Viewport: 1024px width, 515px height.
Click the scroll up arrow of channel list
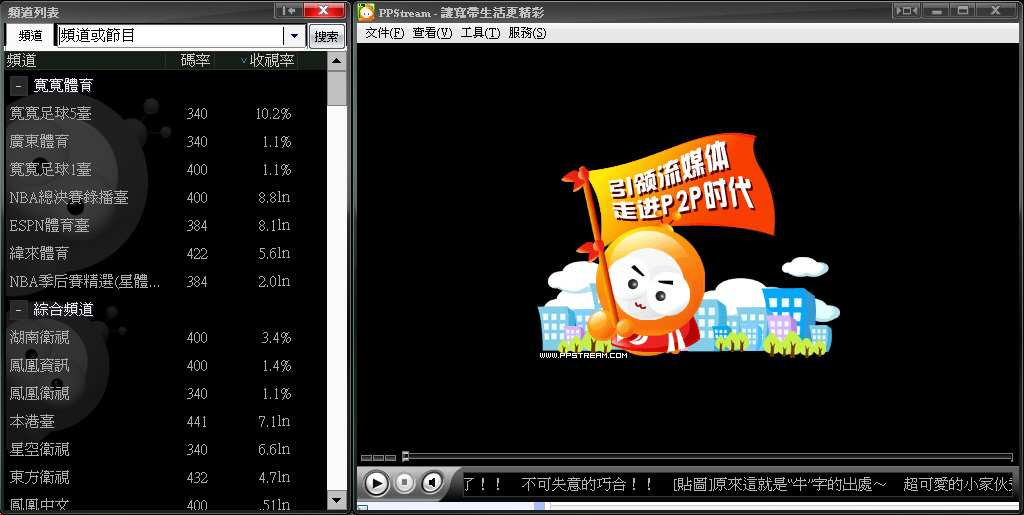(336, 61)
